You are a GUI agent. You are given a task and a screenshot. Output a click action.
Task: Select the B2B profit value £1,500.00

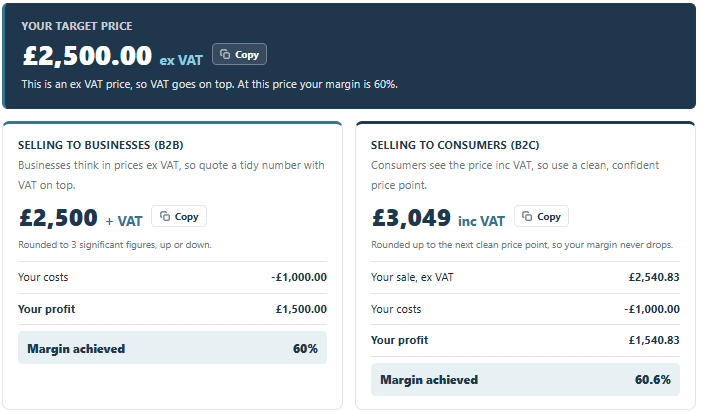point(301,309)
